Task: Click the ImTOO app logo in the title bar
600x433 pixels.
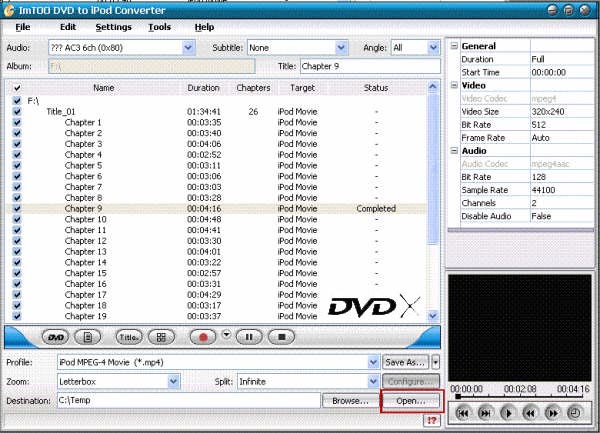Action: tap(9, 11)
